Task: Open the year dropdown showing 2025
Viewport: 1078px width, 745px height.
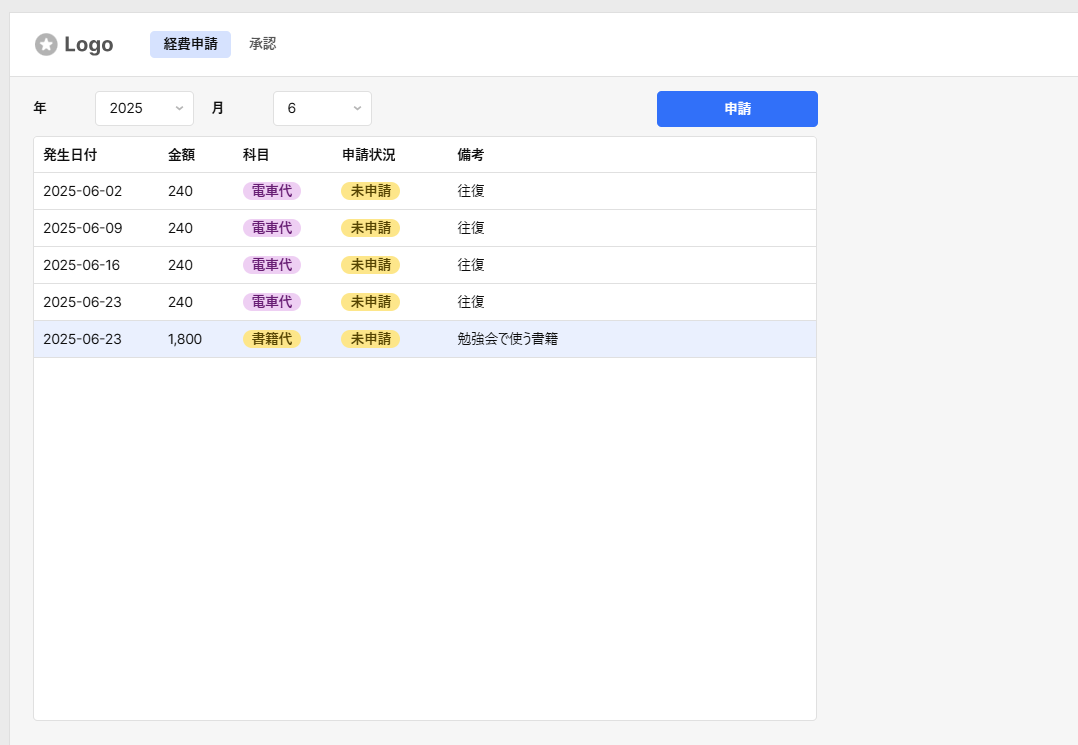Action: pos(143,108)
